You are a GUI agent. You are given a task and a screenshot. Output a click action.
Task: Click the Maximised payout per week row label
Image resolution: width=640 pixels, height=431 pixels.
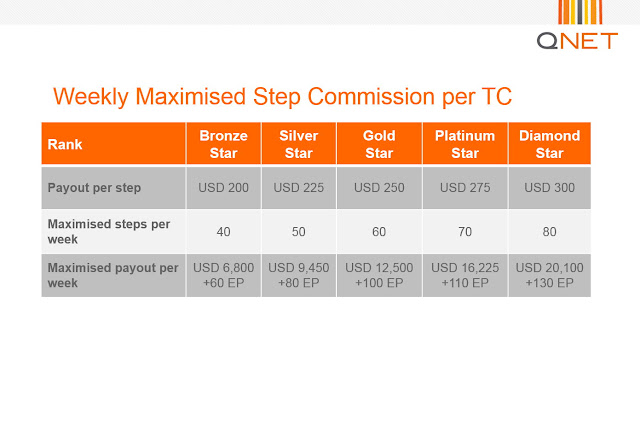click(x=113, y=275)
